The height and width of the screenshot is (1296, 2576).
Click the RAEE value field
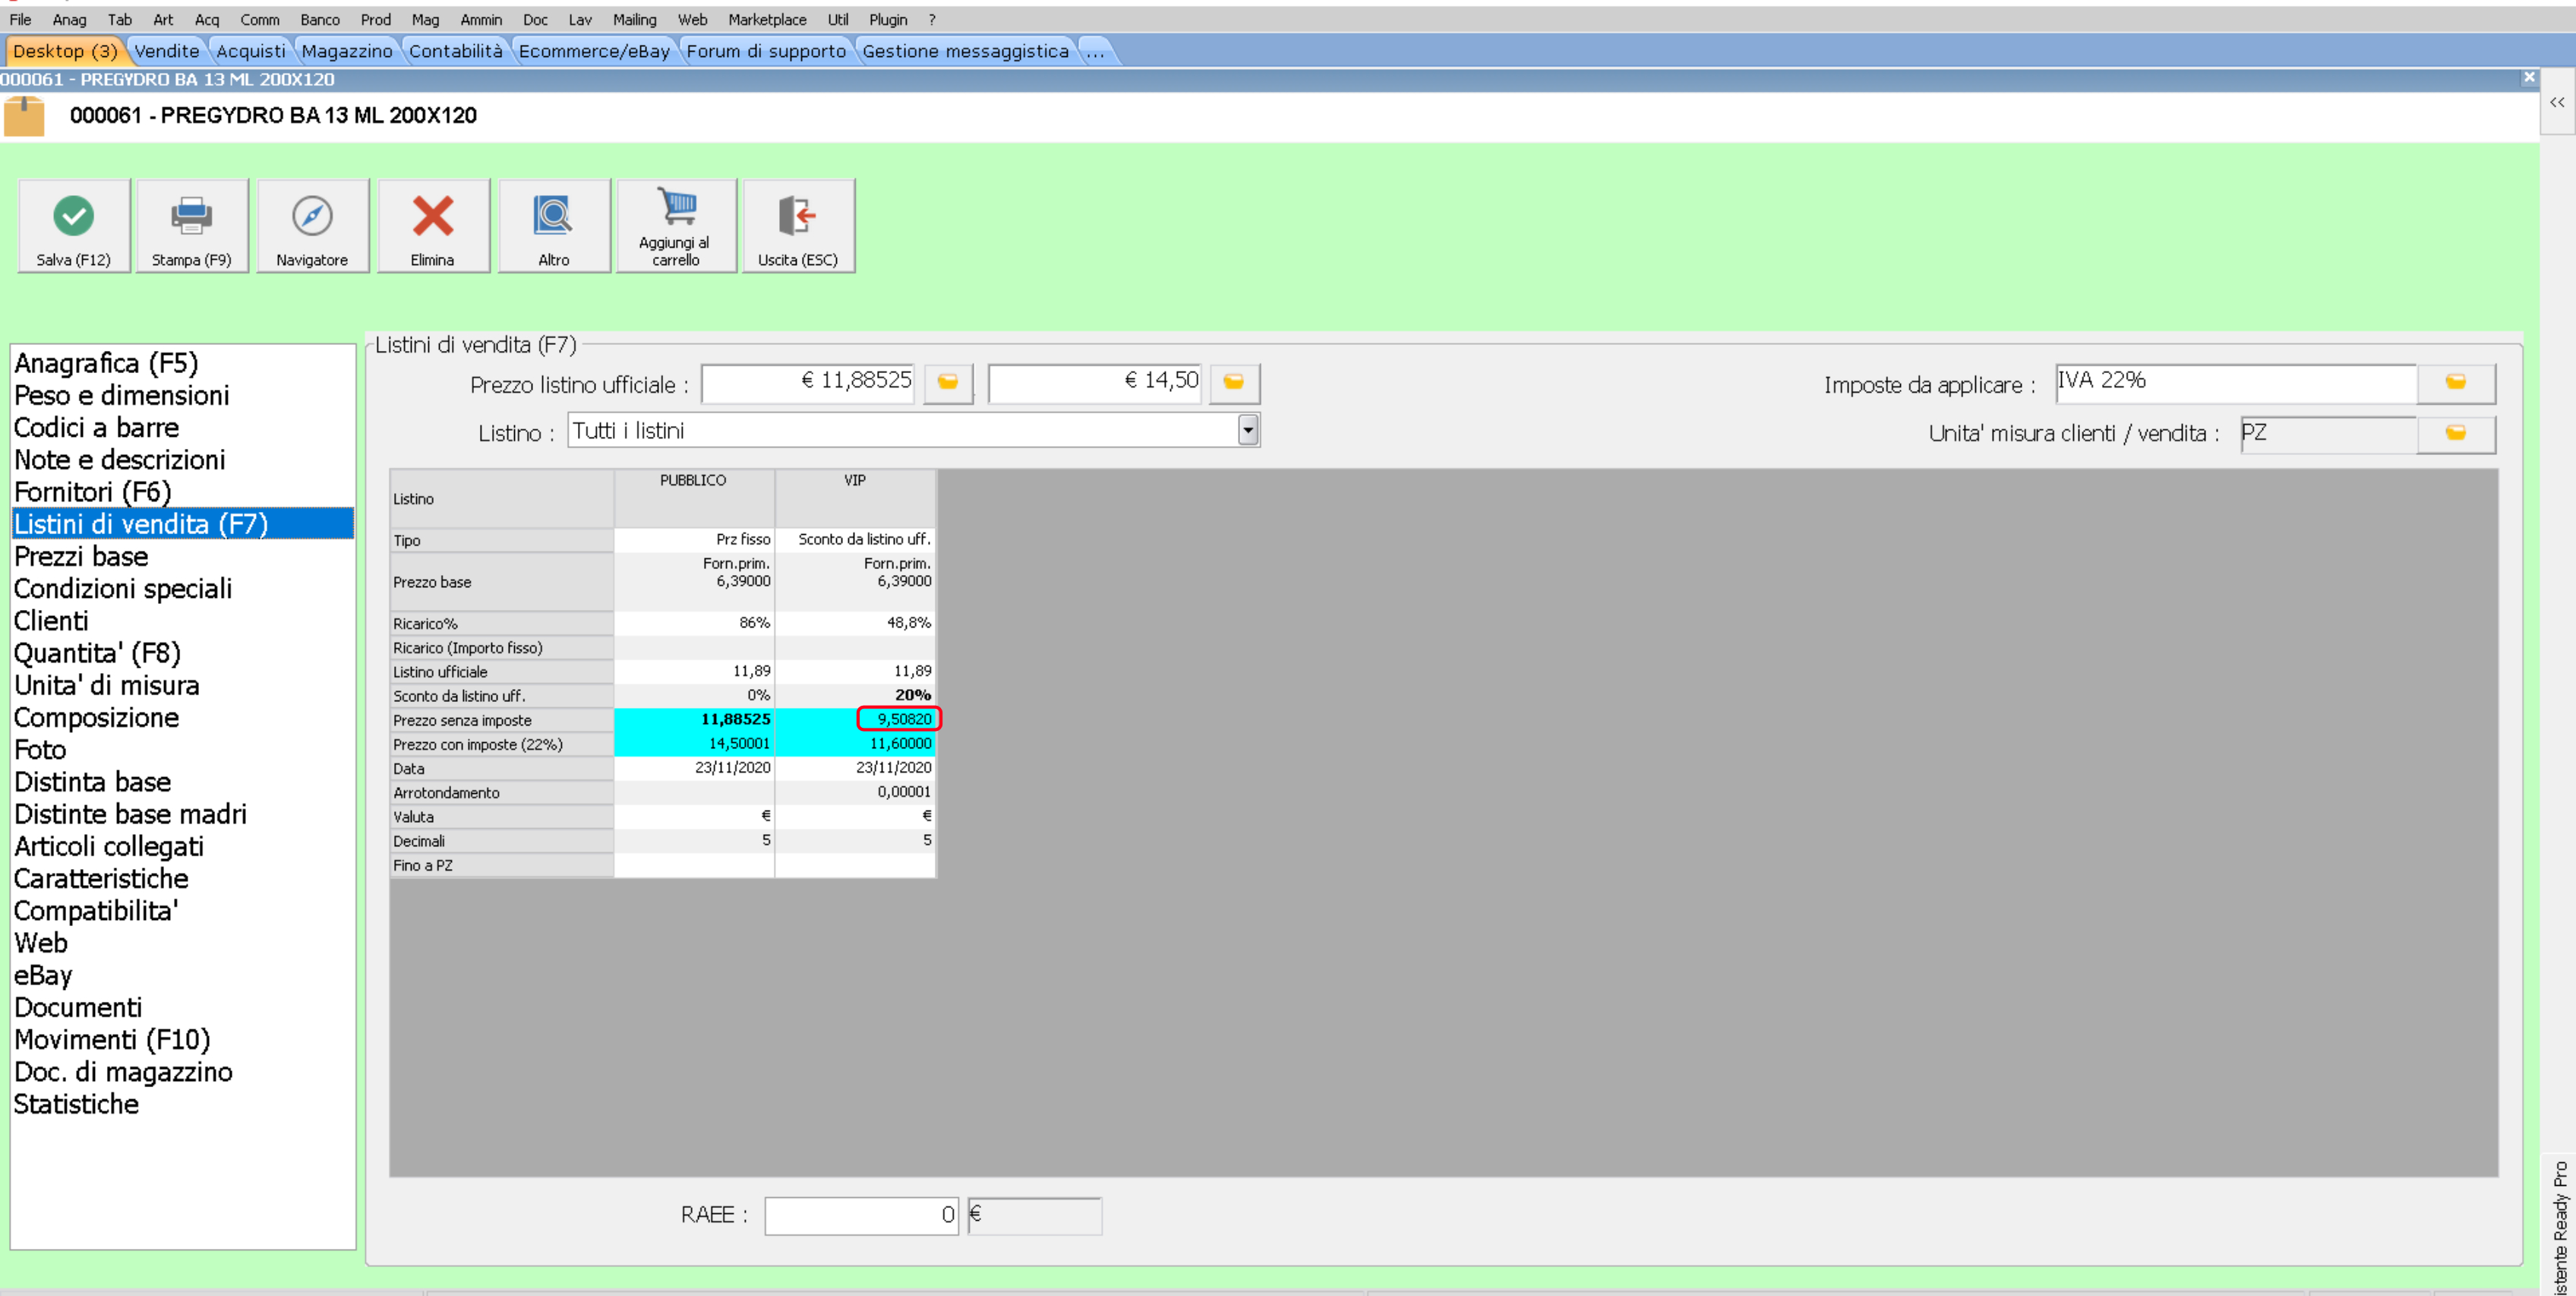[x=862, y=1215]
